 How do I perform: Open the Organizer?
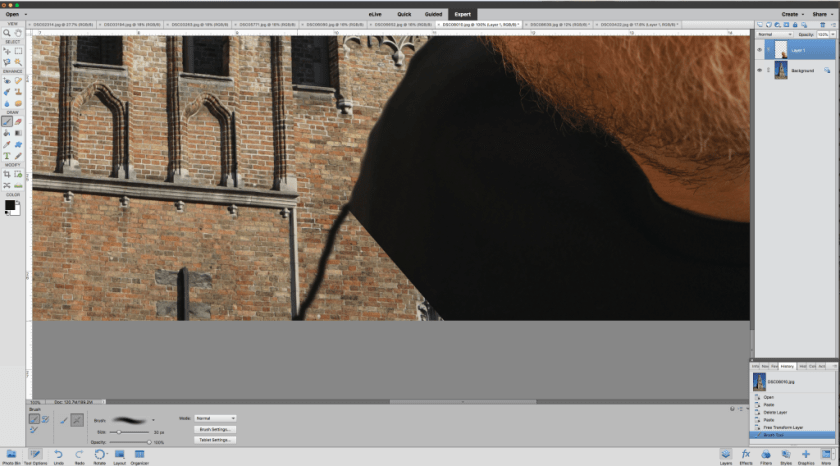click(x=139, y=456)
